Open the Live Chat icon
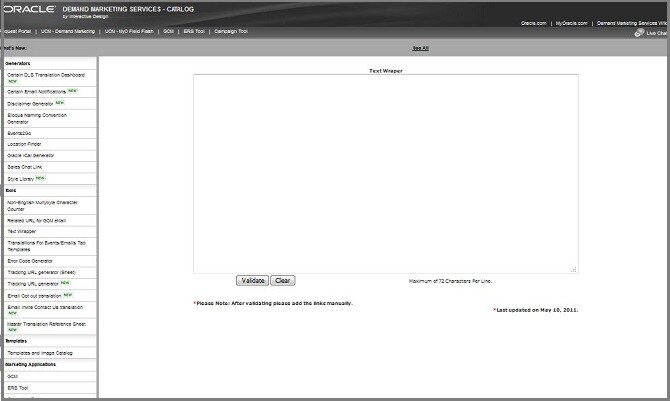This screenshot has height=401, width=670. (640, 33)
